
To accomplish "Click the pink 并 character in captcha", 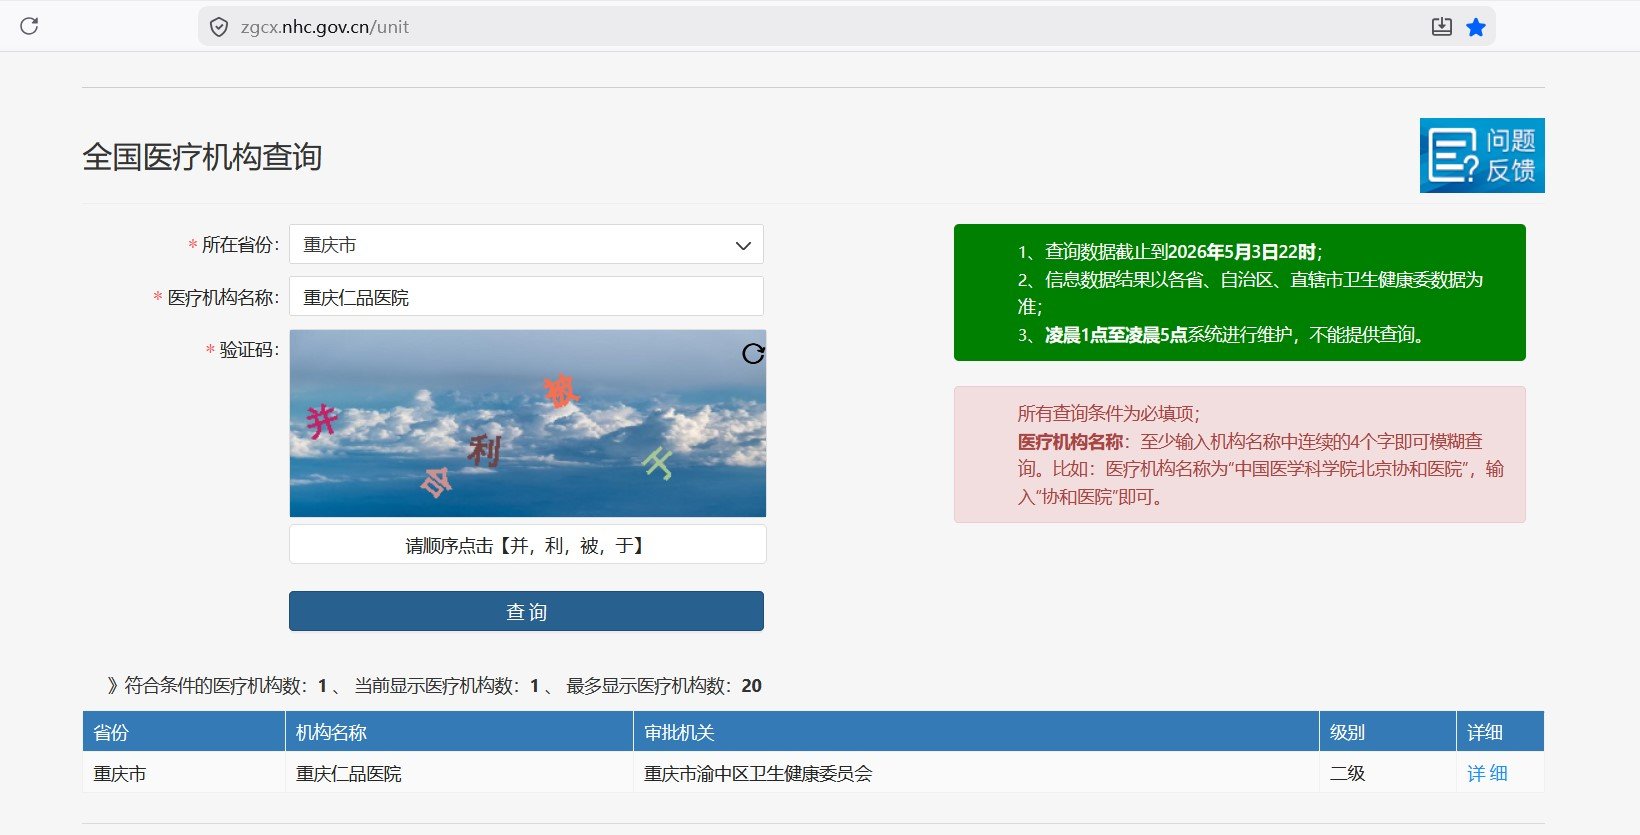I will click(x=321, y=421).
